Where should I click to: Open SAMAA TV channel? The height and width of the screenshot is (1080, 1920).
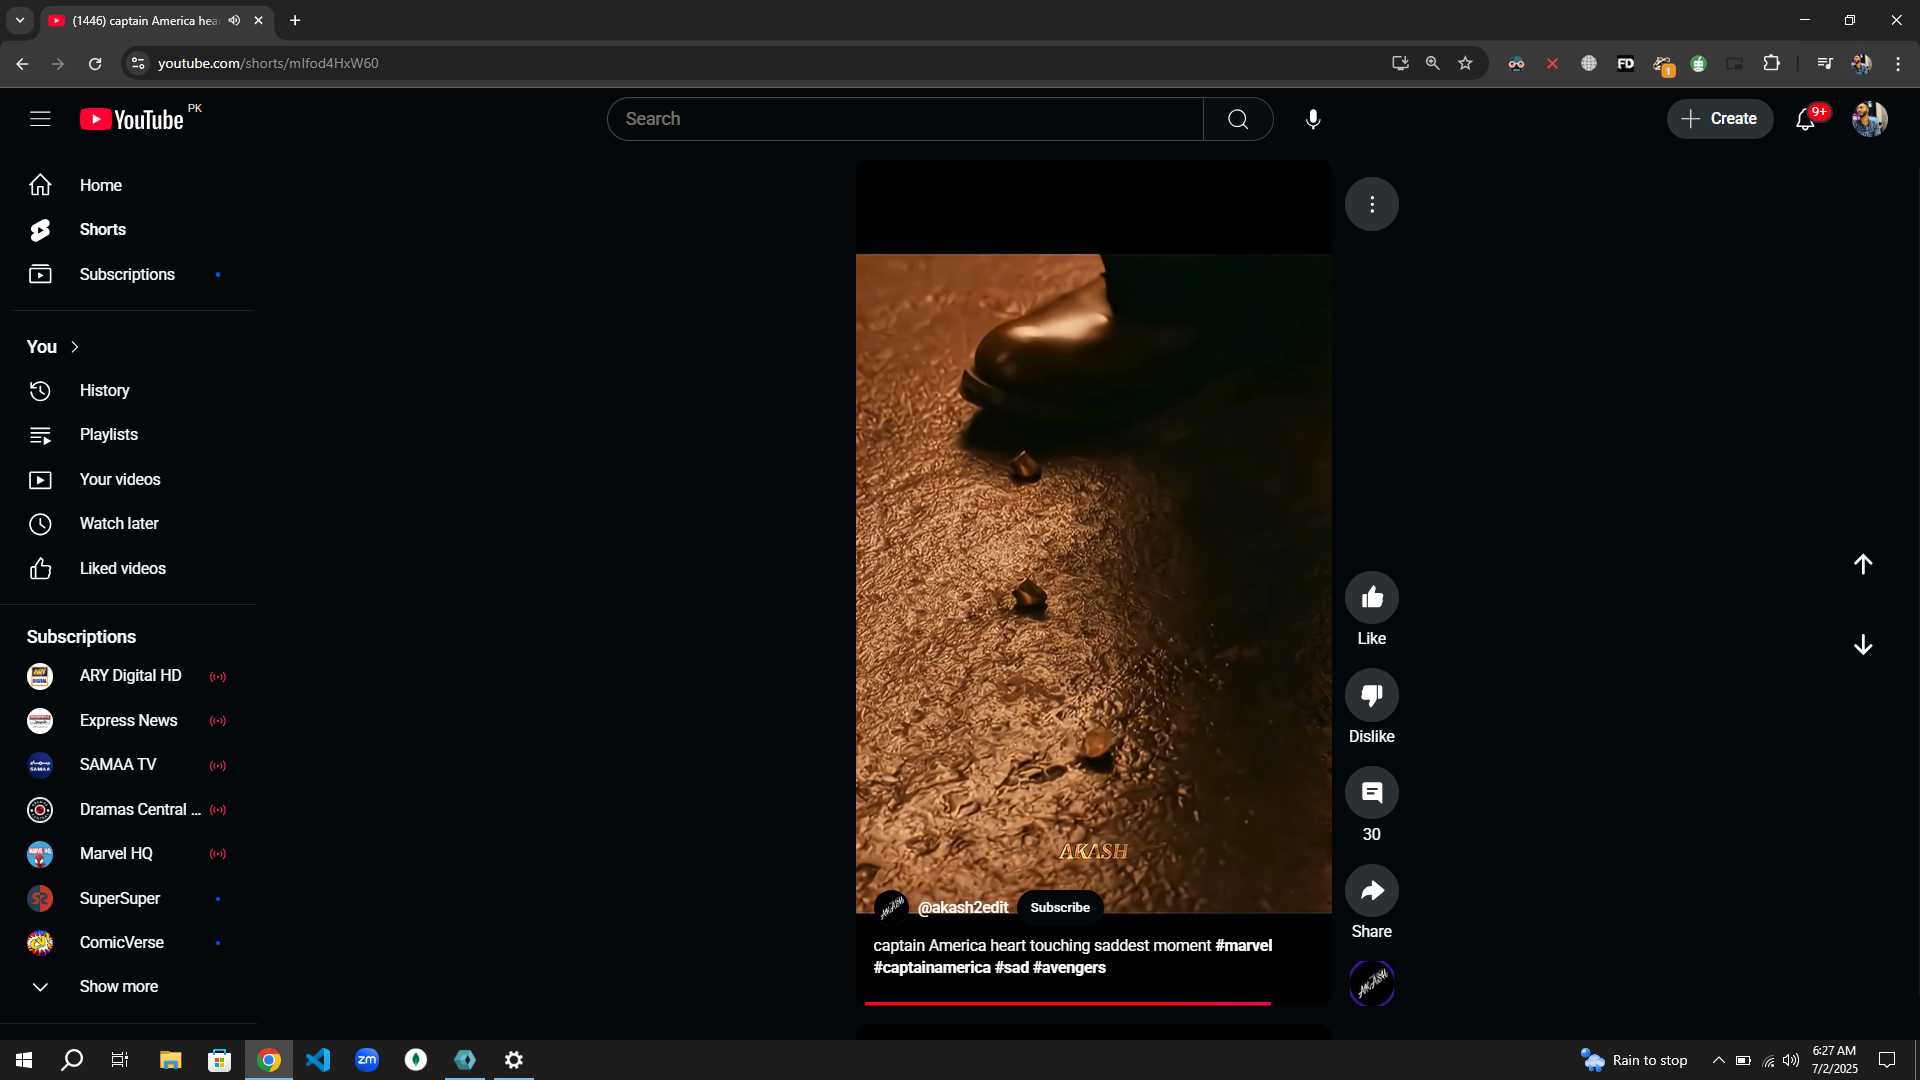coord(127,765)
